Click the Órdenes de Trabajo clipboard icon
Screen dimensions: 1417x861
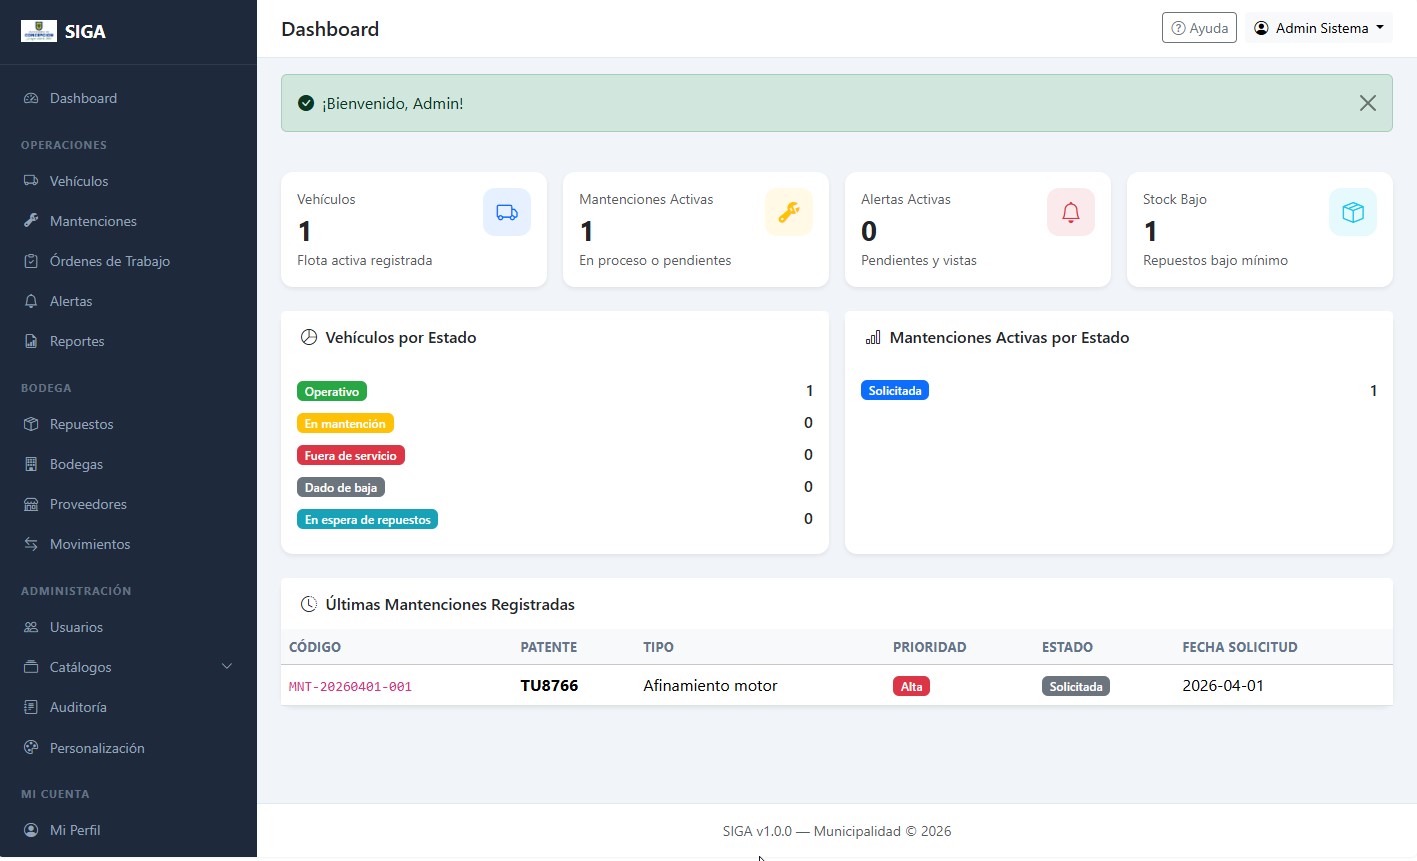click(31, 261)
